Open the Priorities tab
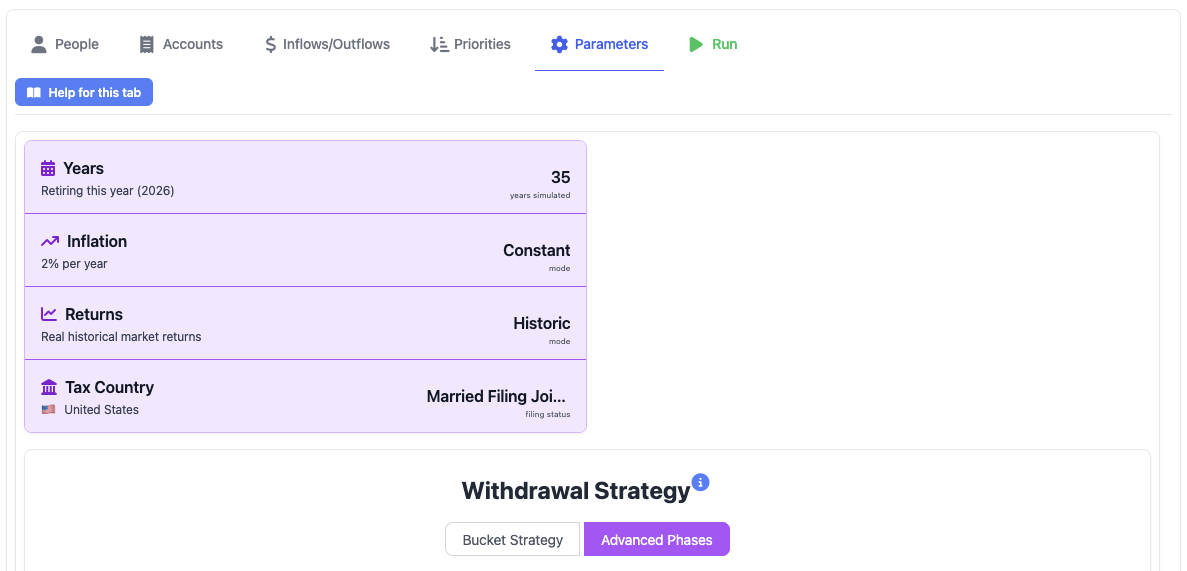Image resolution: width=1187 pixels, height=571 pixels. 470,44
